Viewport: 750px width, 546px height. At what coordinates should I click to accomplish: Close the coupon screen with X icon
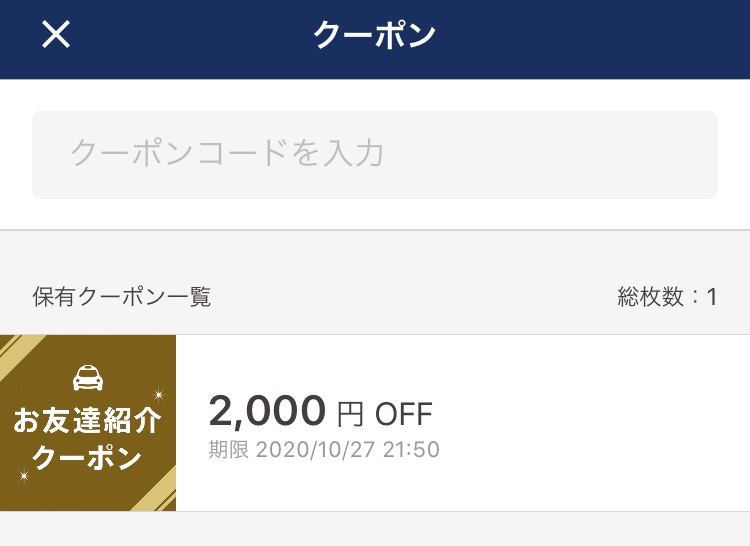point(56,34)
